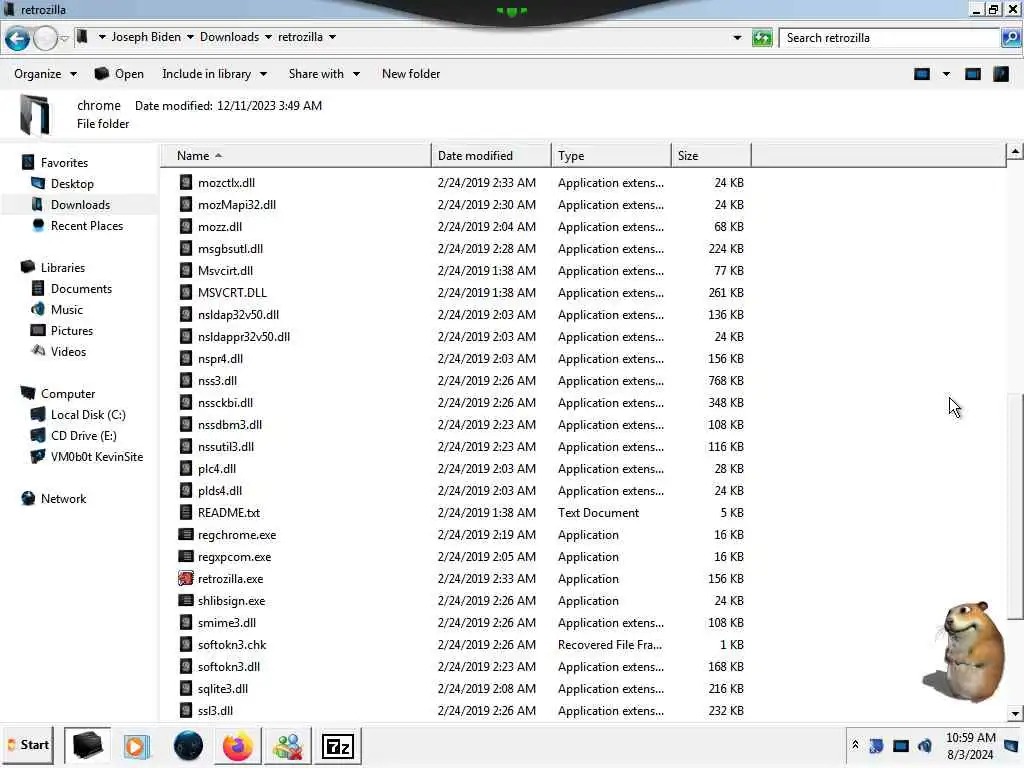The height and width of the screenshot is (768, 1024).
Task: Open the recent pages dropdown arrow
Action: click(64, 39)
